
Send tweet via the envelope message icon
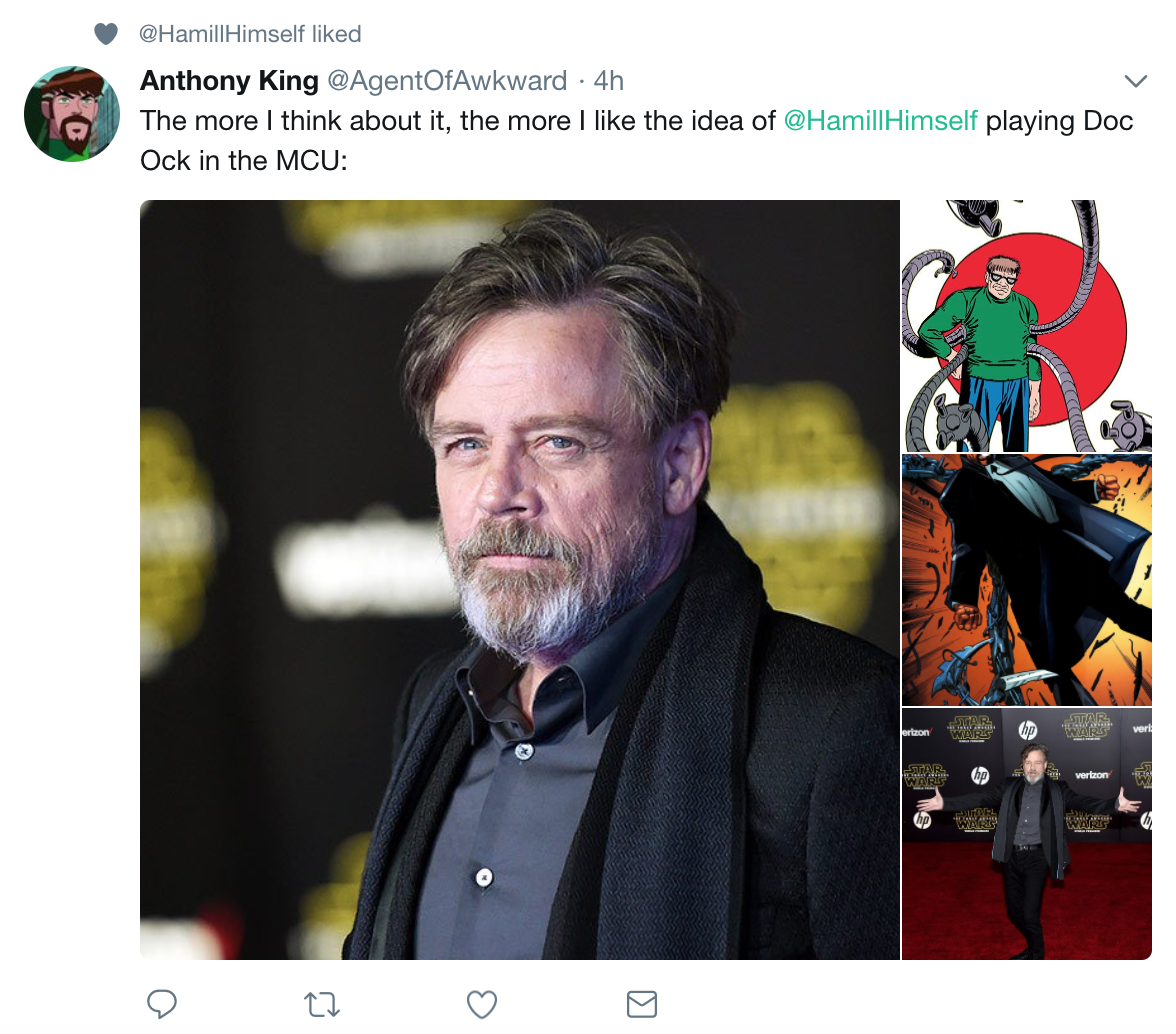(x=641, y=1003)
